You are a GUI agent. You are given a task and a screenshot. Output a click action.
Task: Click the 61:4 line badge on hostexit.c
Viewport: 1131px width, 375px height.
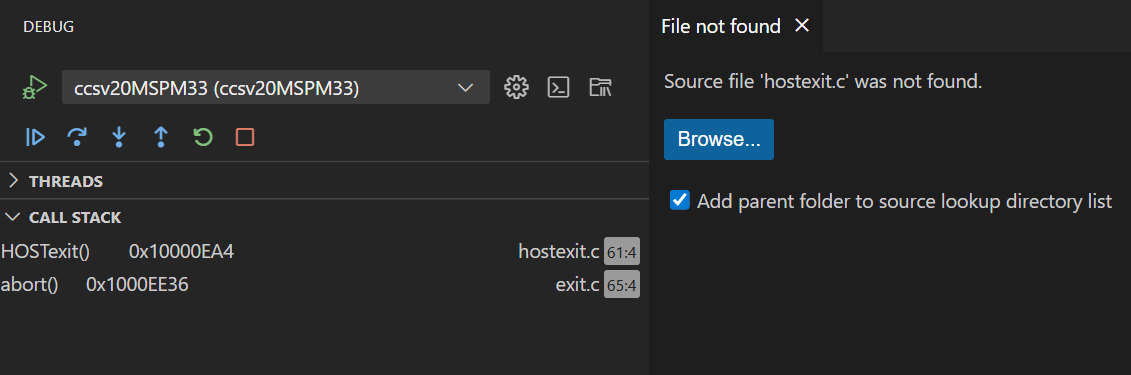click(622, 252)
